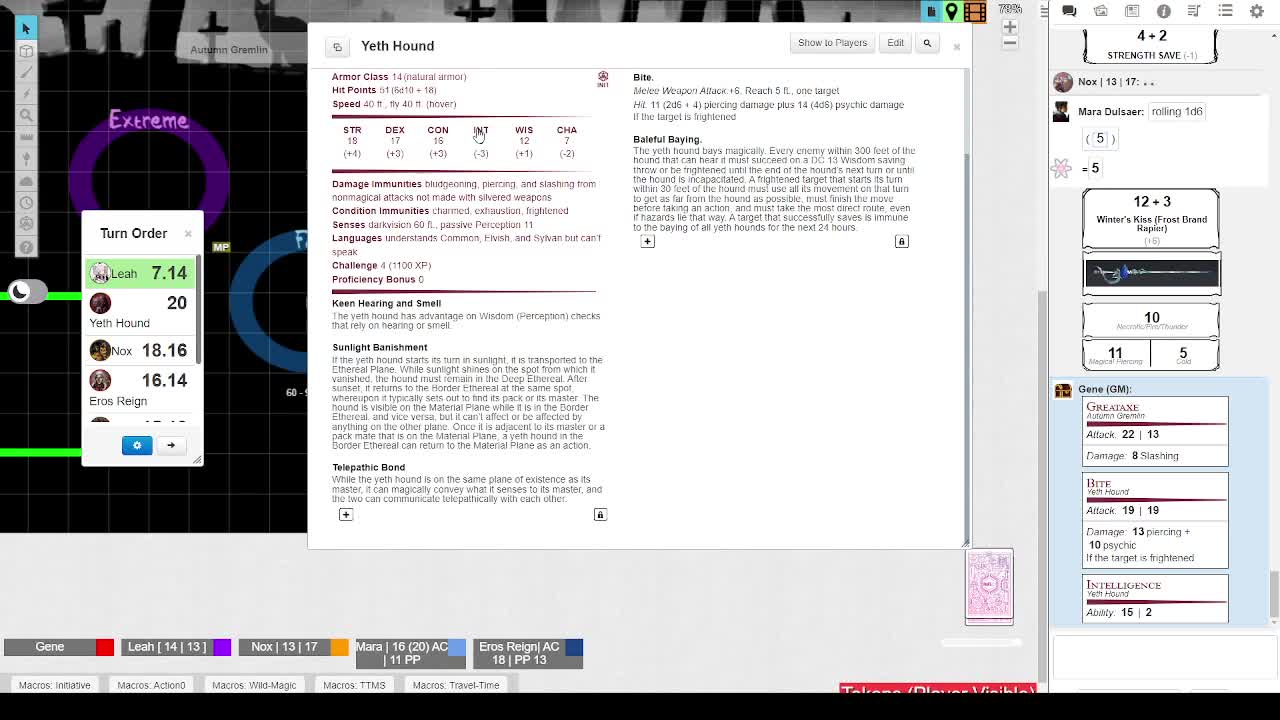Open the blue page toolbar icon

coord(931,12)
